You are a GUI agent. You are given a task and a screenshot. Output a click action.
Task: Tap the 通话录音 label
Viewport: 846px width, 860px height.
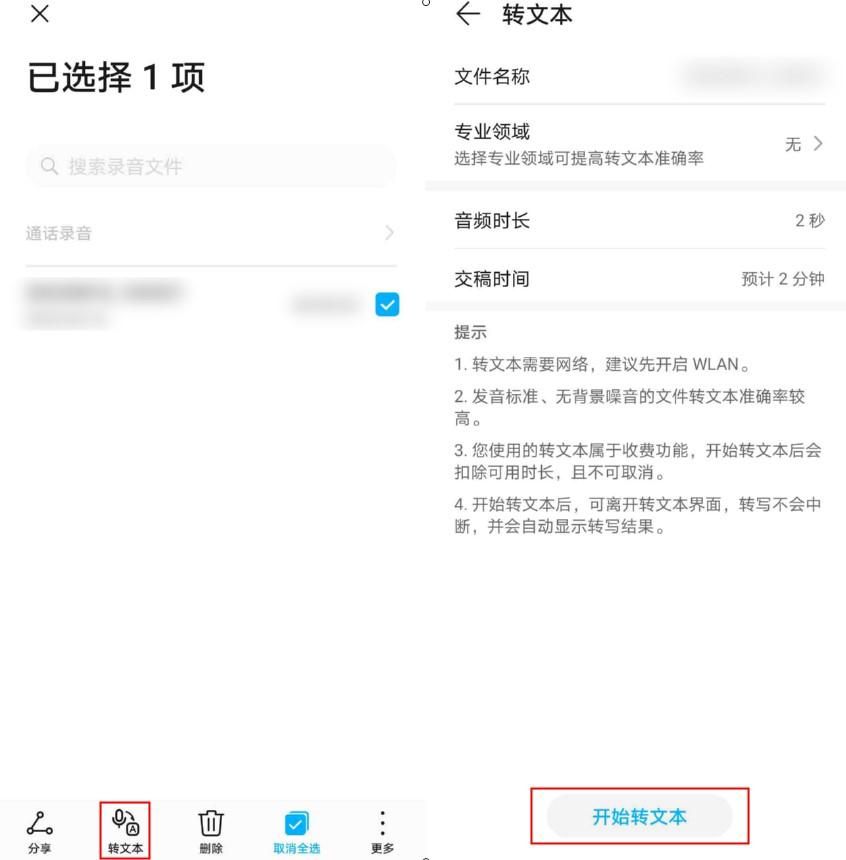coord(59,233)
